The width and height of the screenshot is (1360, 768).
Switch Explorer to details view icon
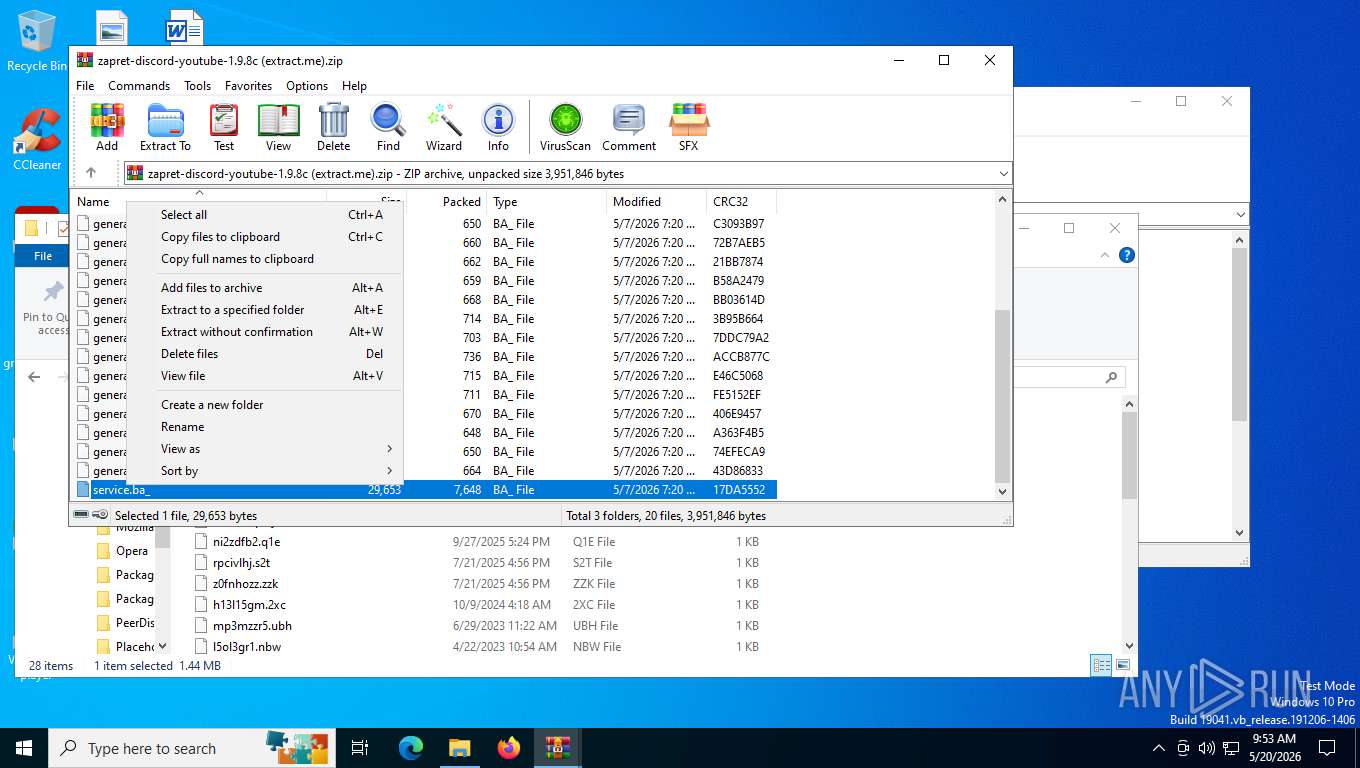[1101, 665]
